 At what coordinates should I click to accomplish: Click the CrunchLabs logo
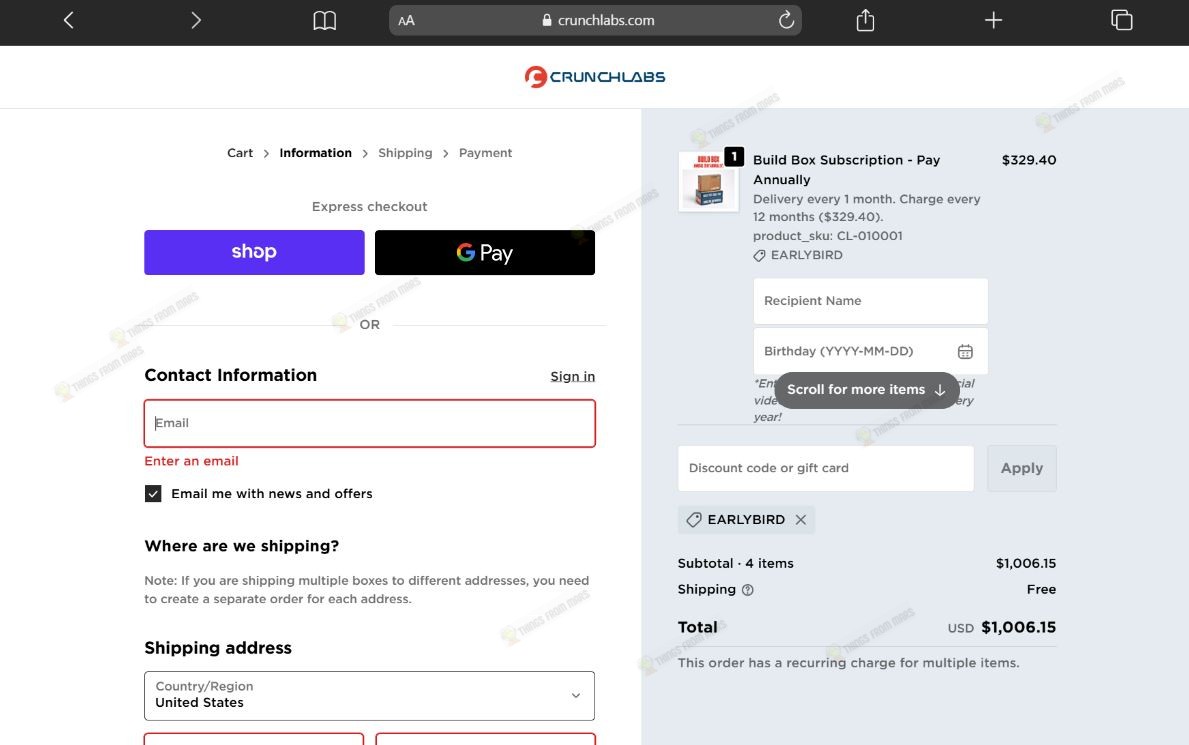tap(595, 77)
